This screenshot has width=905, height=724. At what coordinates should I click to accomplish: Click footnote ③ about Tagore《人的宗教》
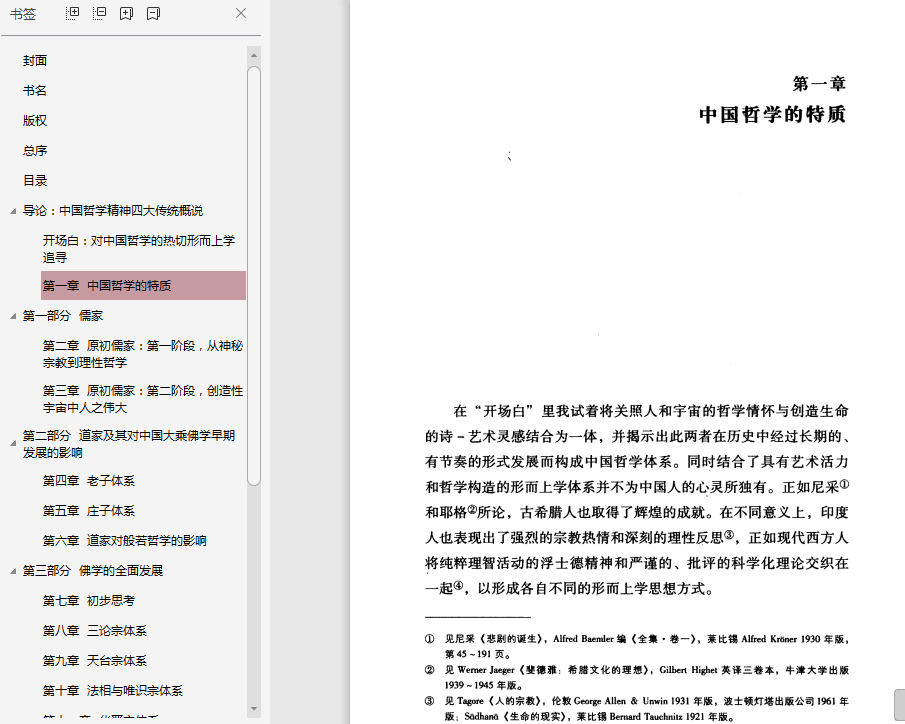[637, 708]
